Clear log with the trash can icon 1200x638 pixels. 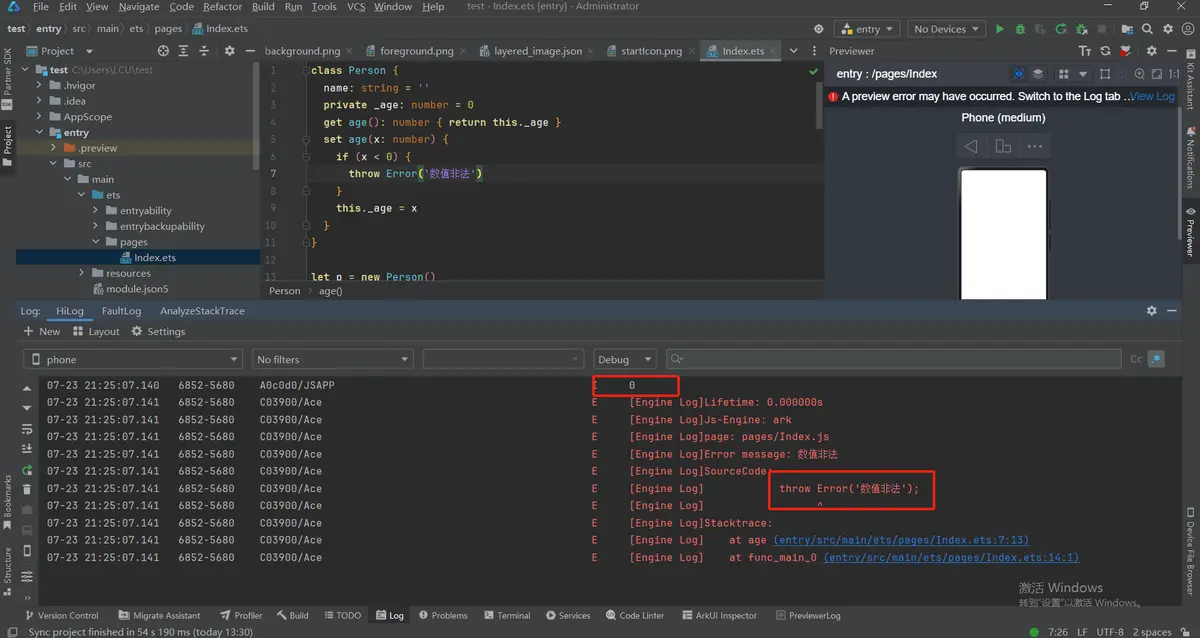pyautogui.click(x=27, y=489)
